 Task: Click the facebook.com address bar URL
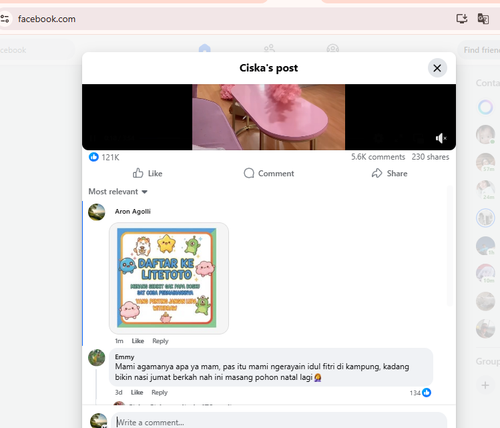[x=47, y=19]
